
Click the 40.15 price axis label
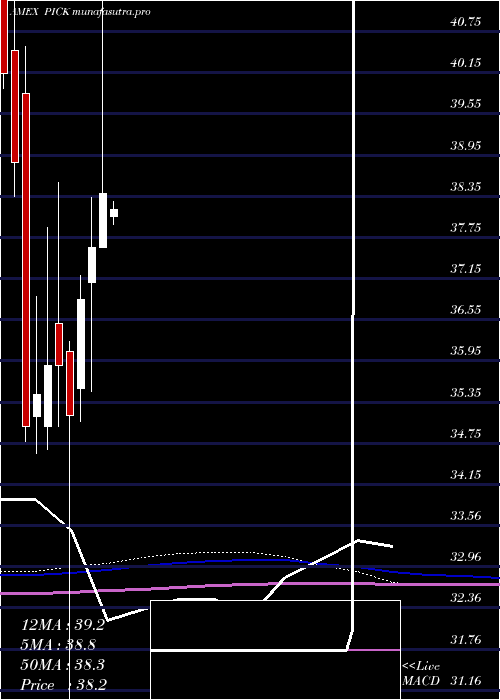pyautogui.click(x=466, y=62)
